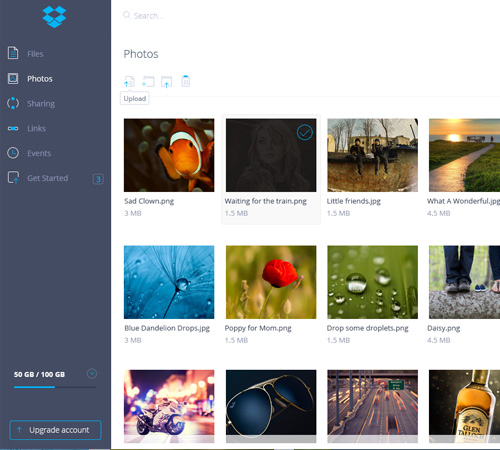Click the file name Poppy for Mom.png
This screenshot has height=450, width=500.
(258, 328)
